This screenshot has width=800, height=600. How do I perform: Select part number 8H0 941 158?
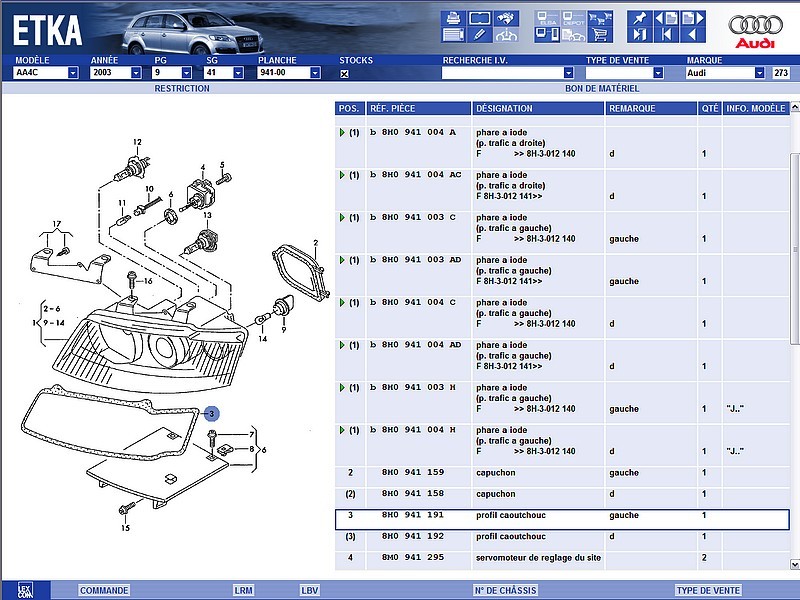[413, 494]
